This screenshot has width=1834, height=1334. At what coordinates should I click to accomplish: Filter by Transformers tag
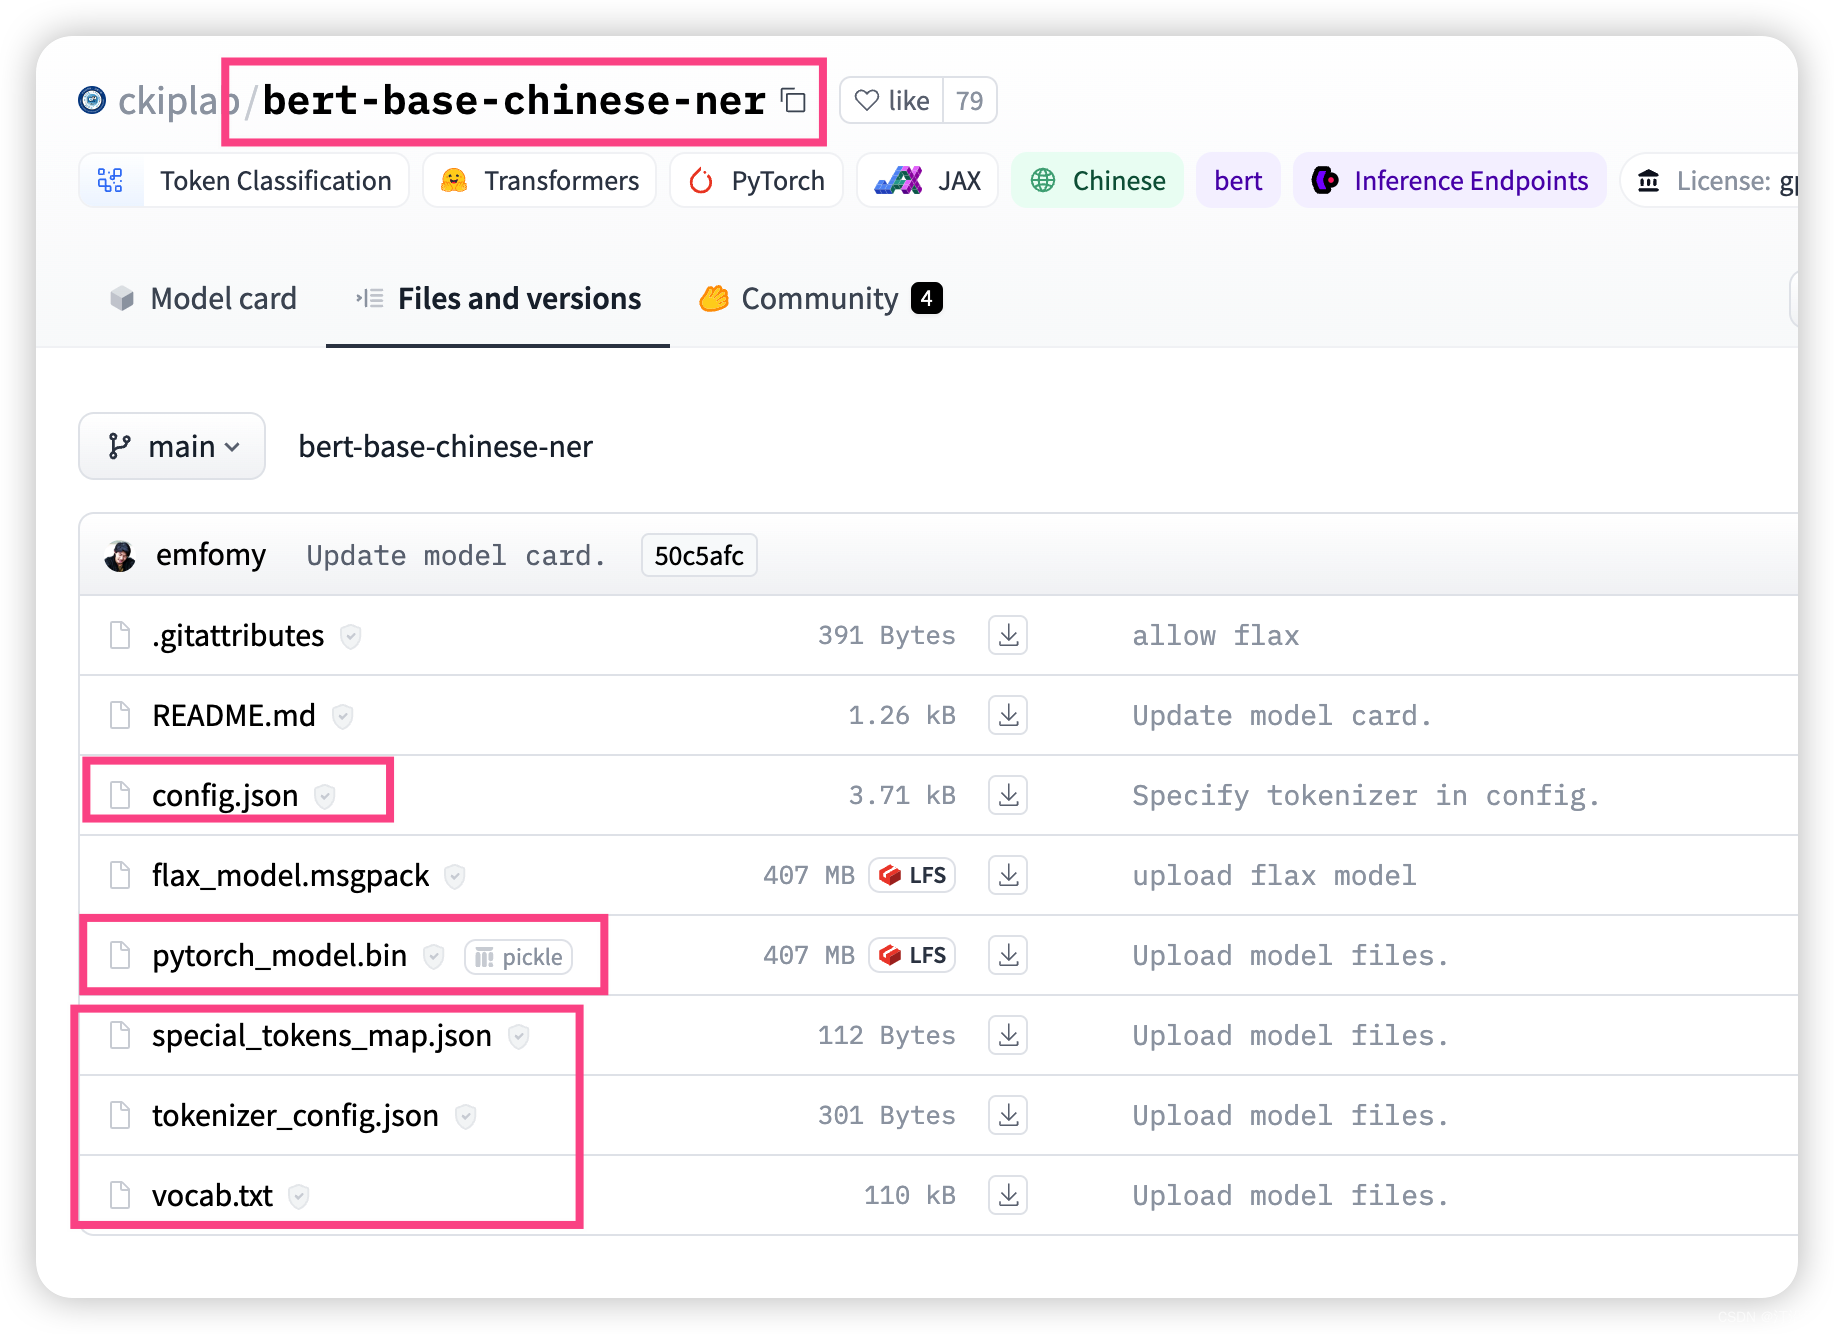pyautogui.click(x=540, y=180)
